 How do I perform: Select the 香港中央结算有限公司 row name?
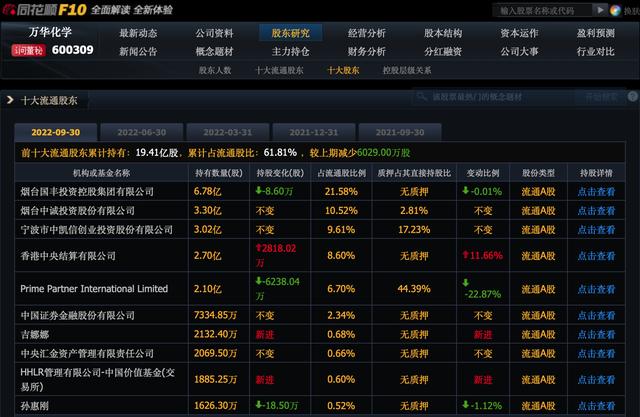[68, 256]
